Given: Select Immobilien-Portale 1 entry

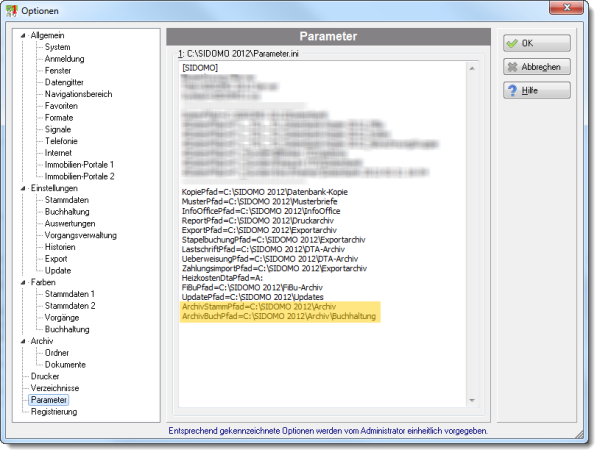Looking at the screenshot, I should click(x=79, y=165).
